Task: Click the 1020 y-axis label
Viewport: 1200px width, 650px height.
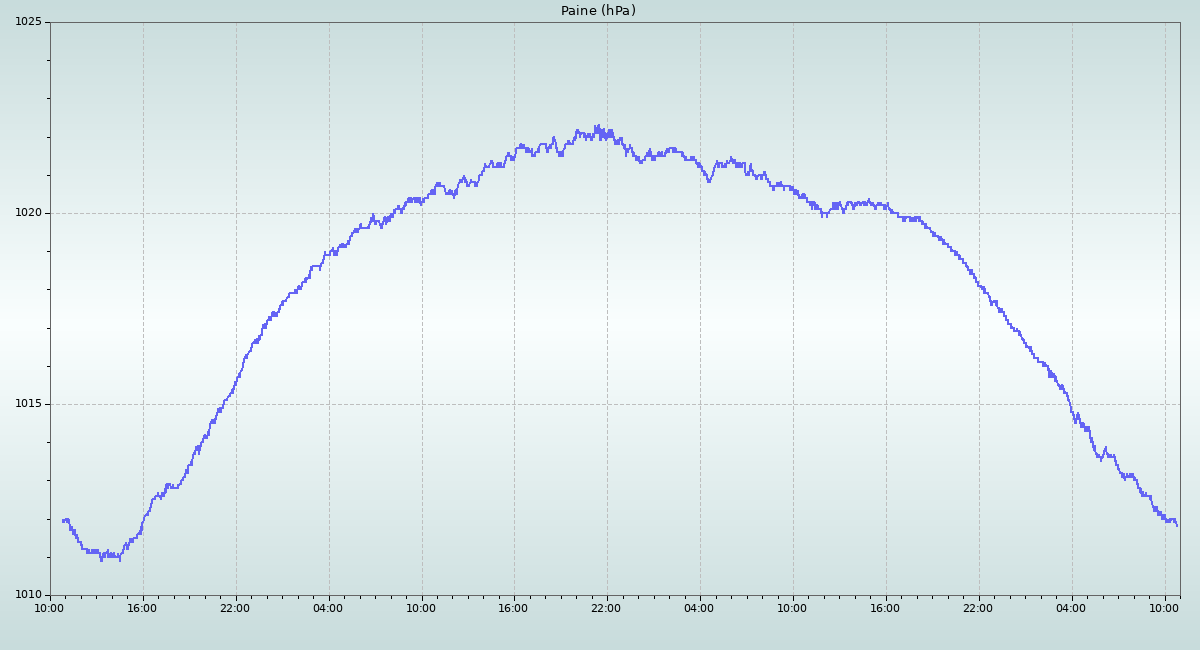Action: 27,213
